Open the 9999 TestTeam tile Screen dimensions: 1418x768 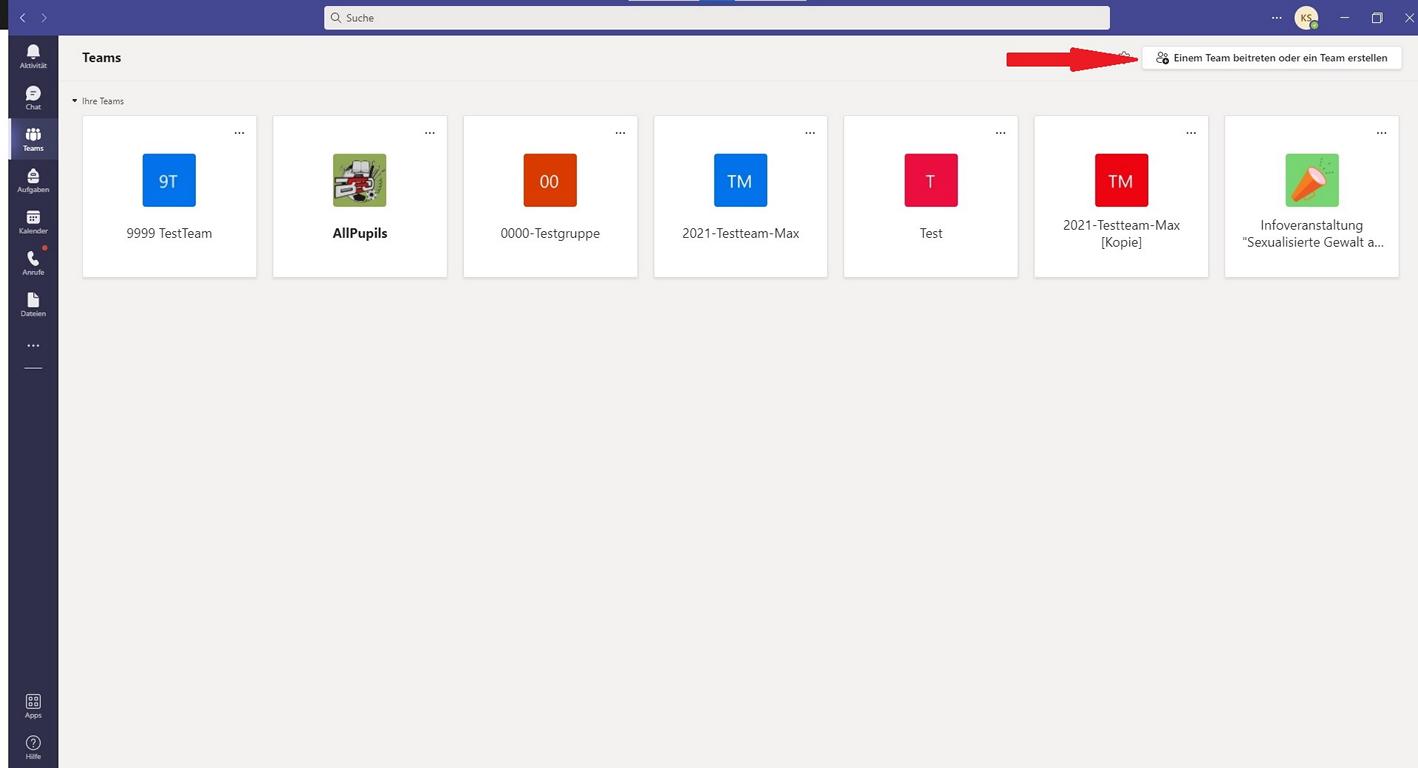(169, 197)
